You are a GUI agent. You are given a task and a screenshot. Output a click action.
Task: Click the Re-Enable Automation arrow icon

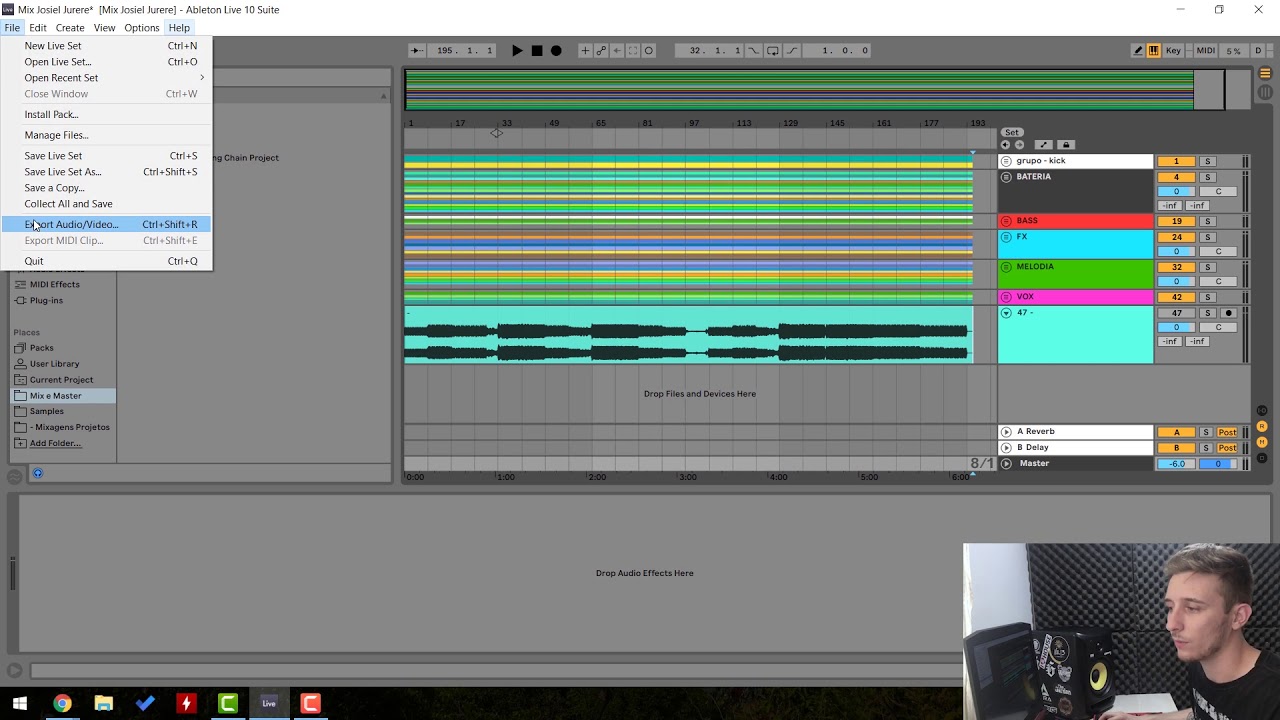click(x=617, y=50)
